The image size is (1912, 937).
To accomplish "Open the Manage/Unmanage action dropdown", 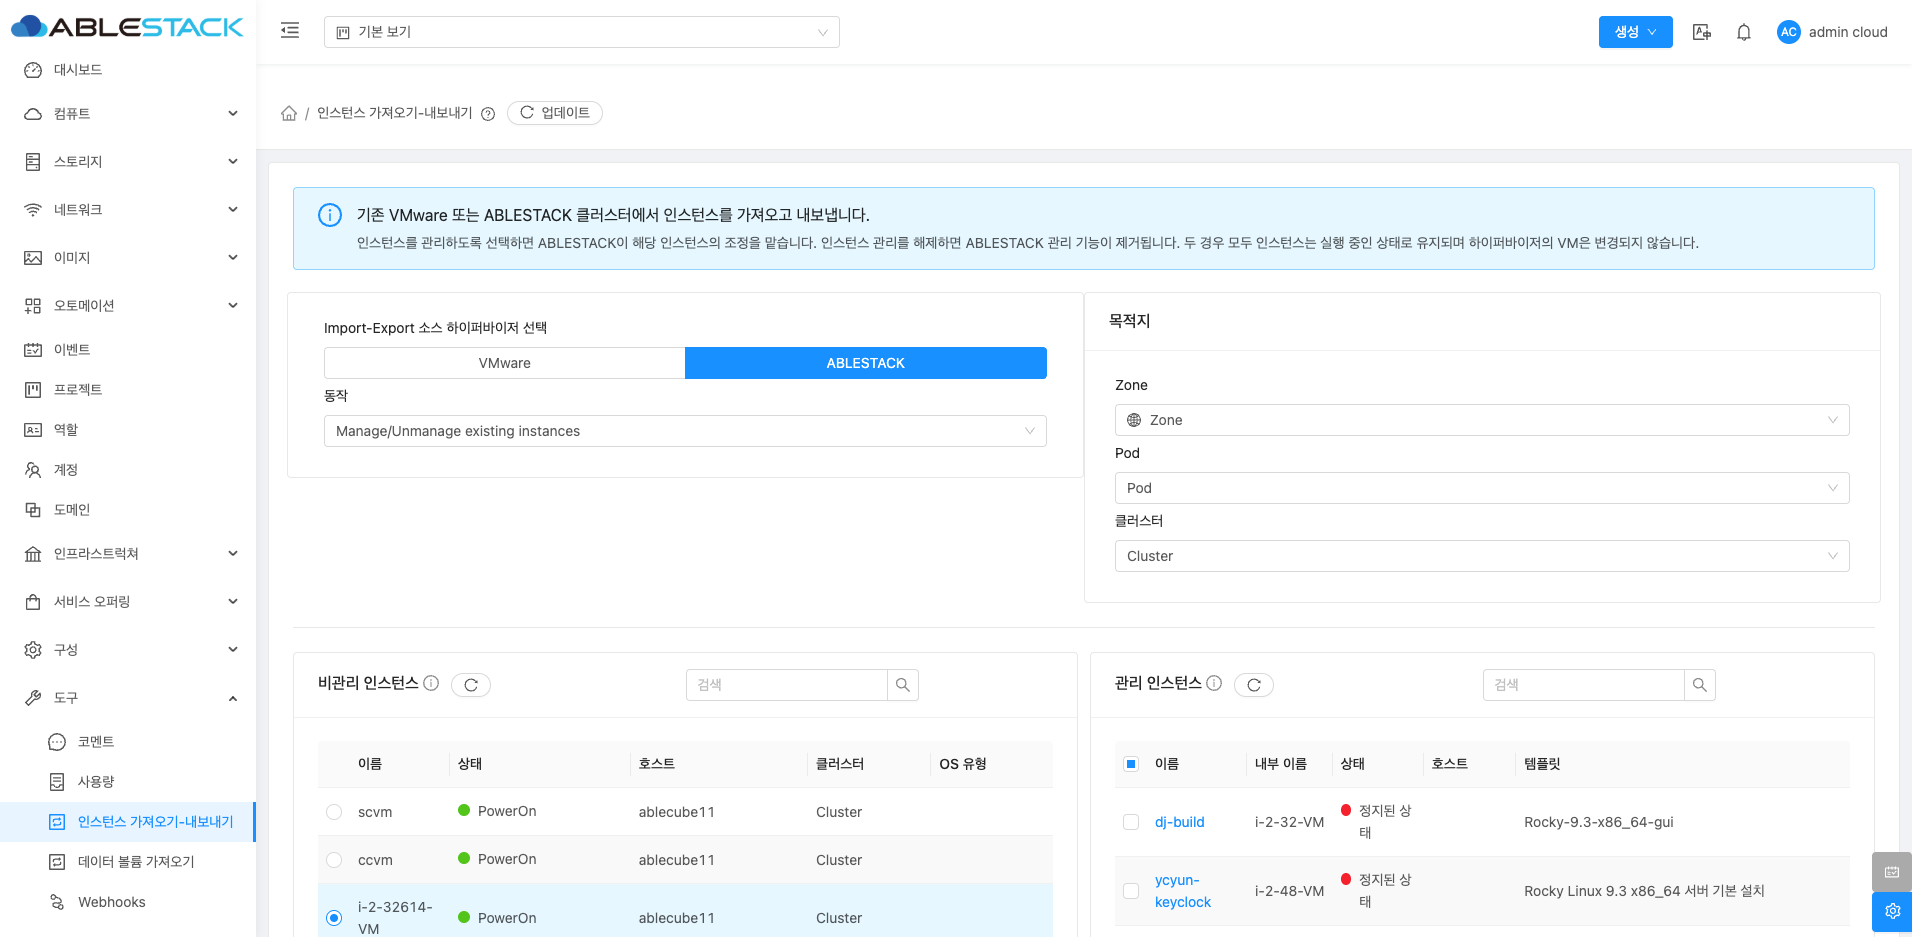I will coord(684,431).
